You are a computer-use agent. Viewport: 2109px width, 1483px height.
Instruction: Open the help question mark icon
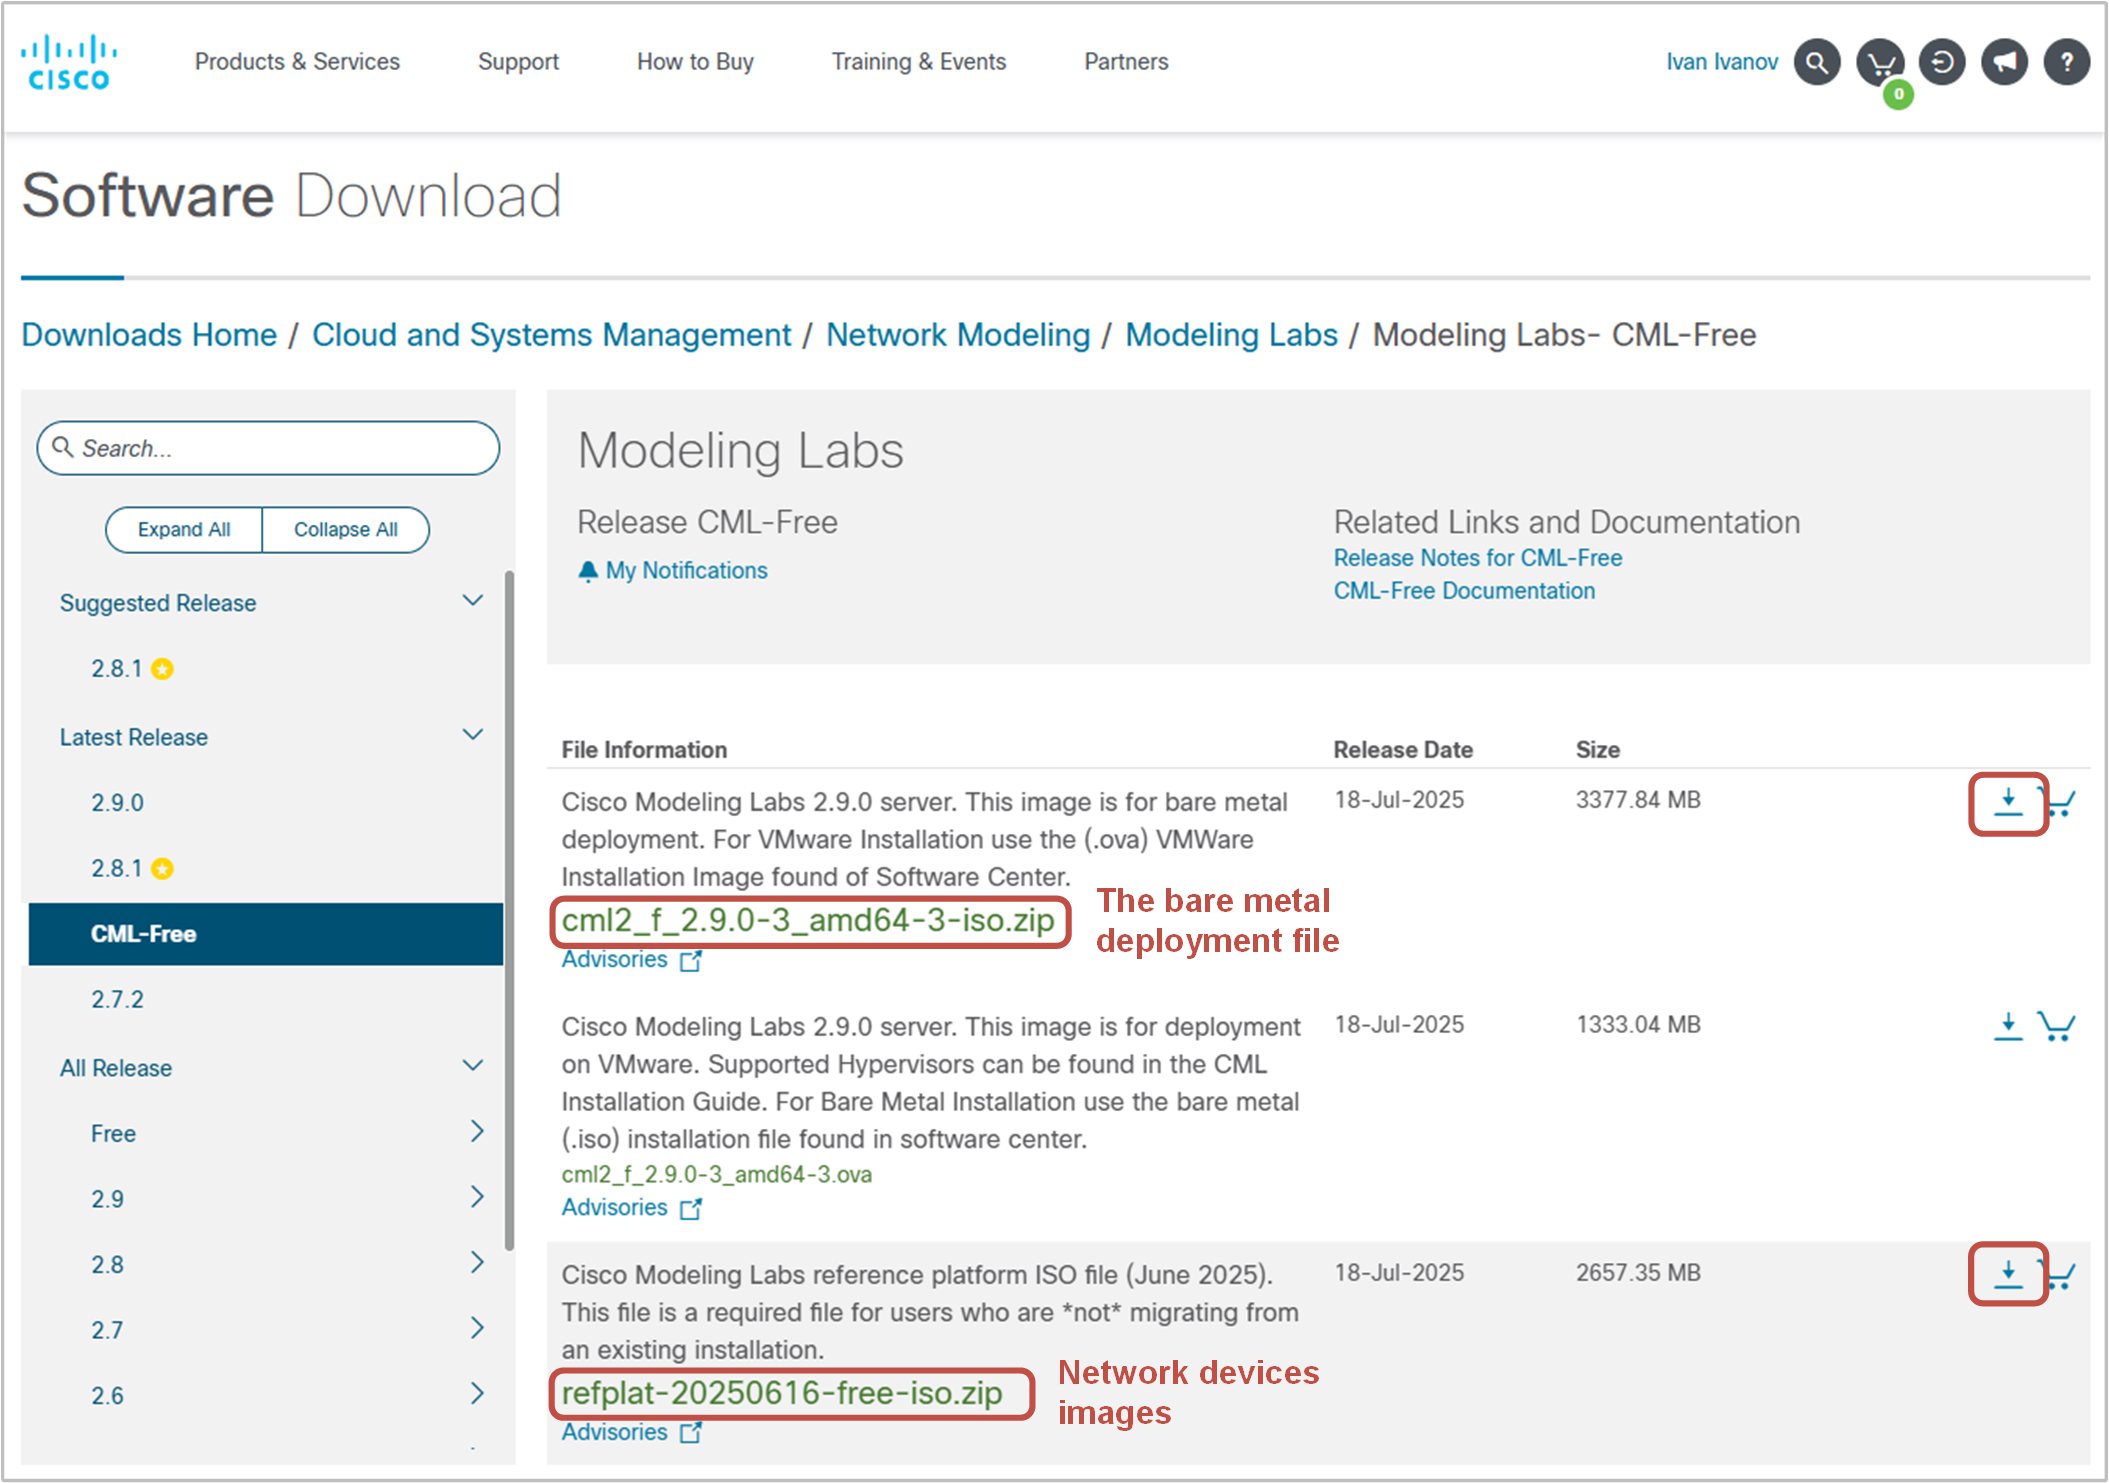[2066, 62]
